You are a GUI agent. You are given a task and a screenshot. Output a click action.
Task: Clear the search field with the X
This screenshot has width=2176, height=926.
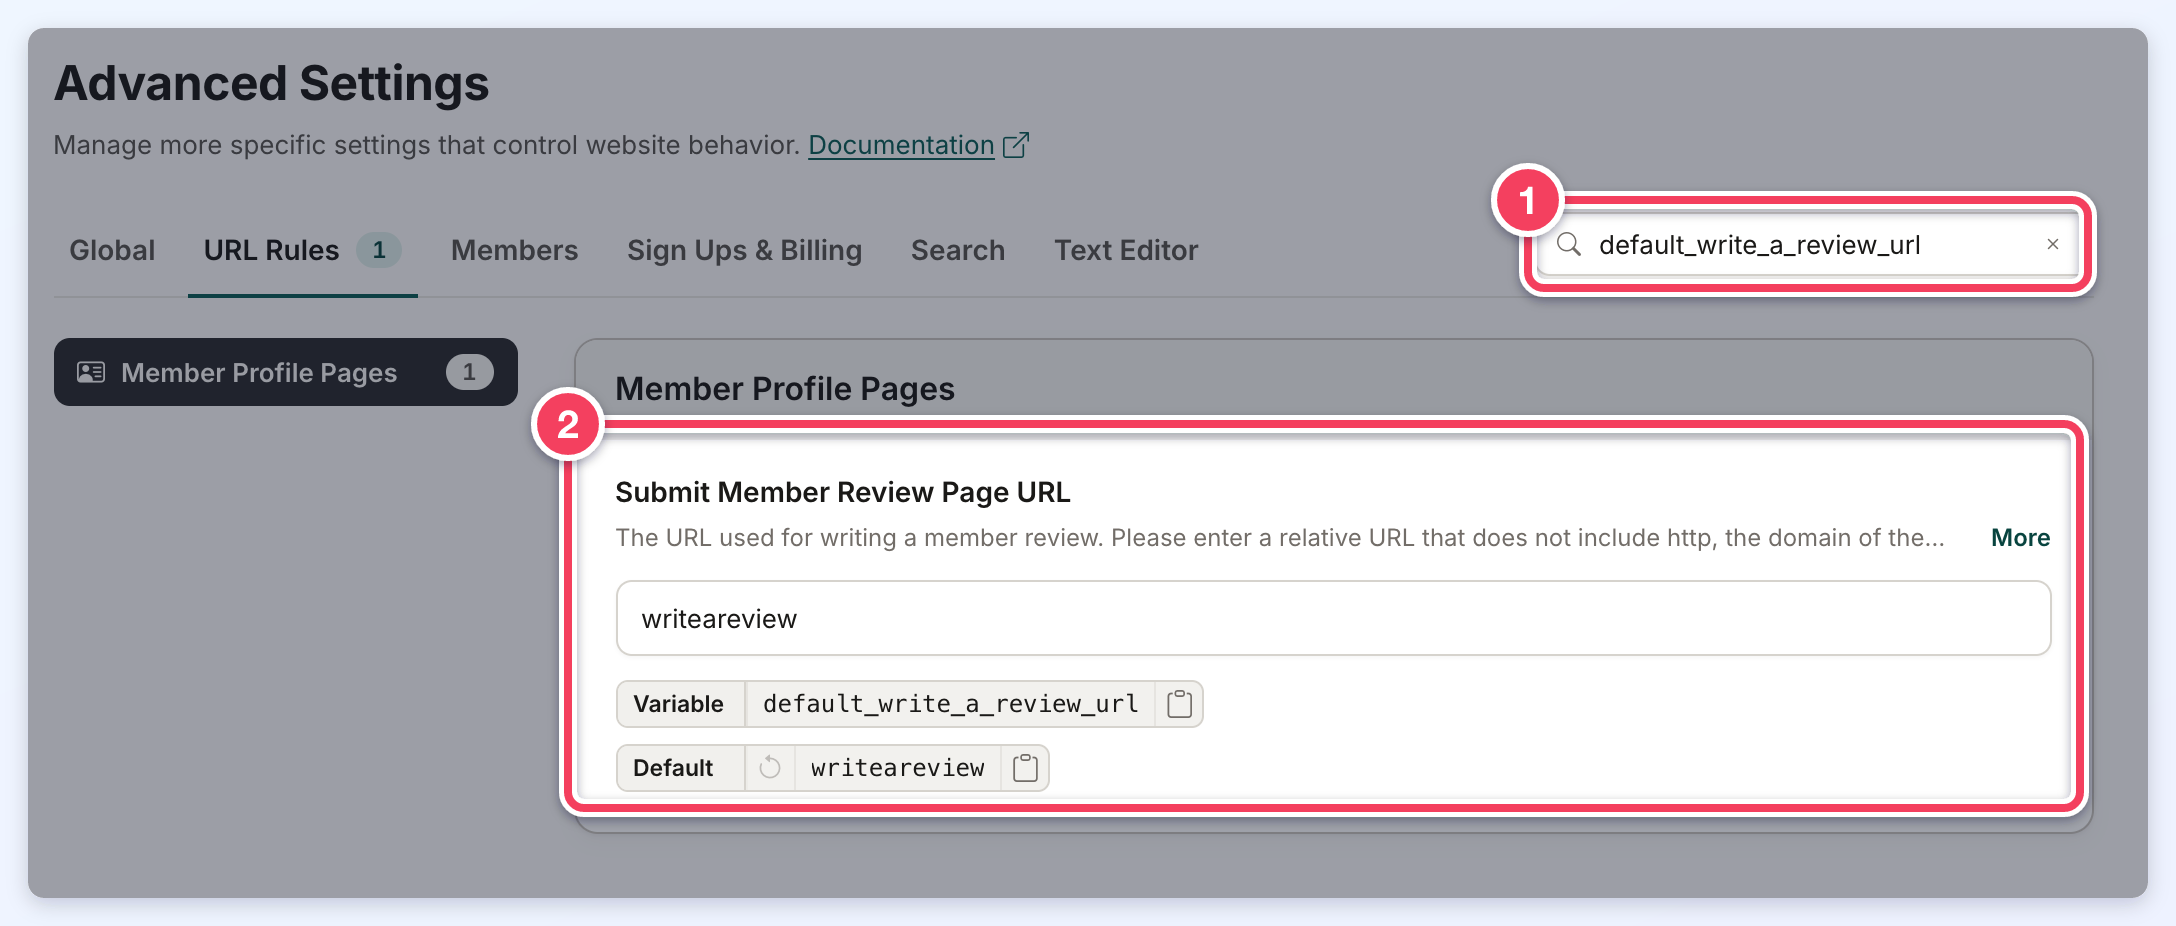2053,245
